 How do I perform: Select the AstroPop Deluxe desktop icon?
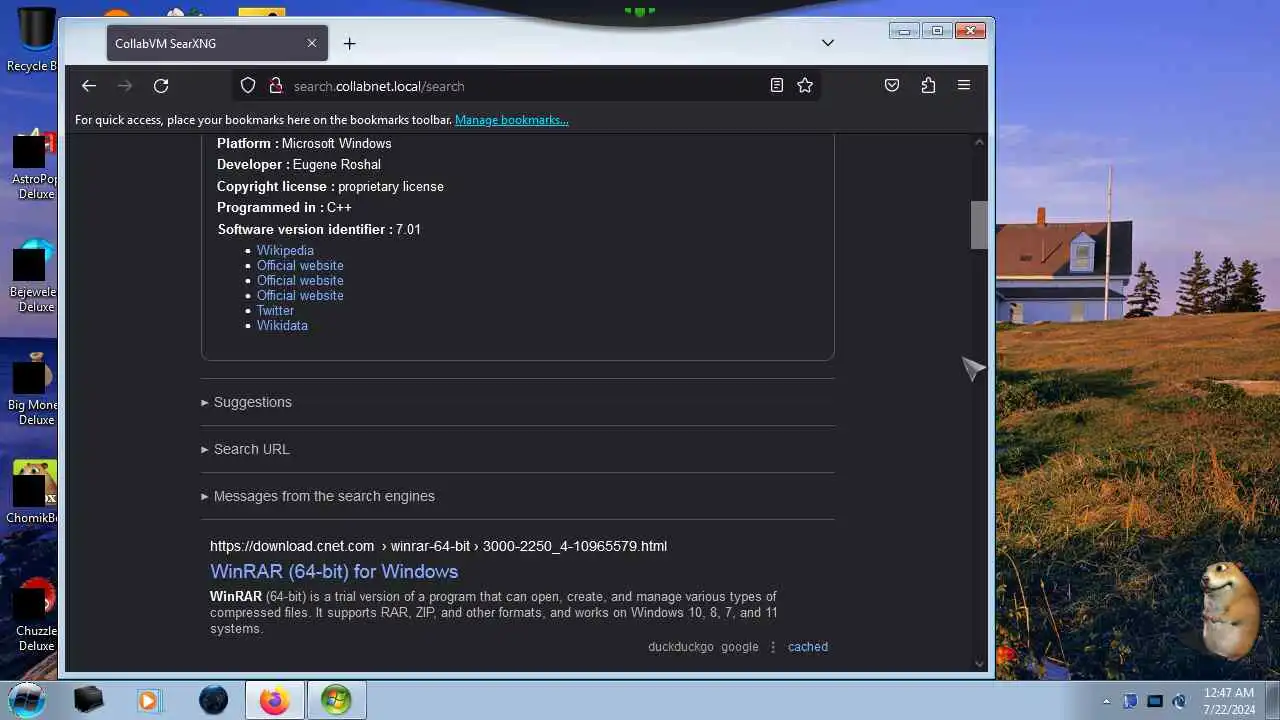tap(35, 165)
